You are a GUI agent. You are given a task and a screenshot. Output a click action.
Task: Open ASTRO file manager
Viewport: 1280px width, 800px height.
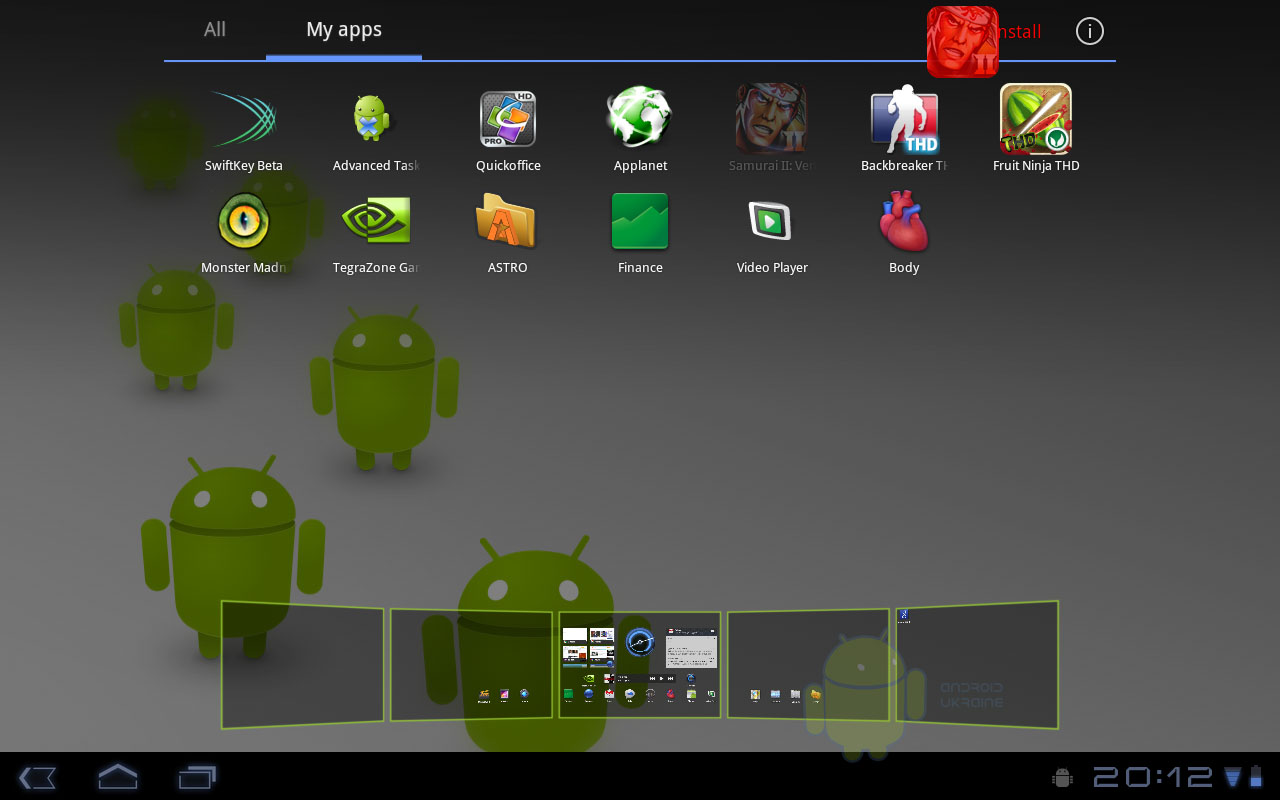coord(508,233)
